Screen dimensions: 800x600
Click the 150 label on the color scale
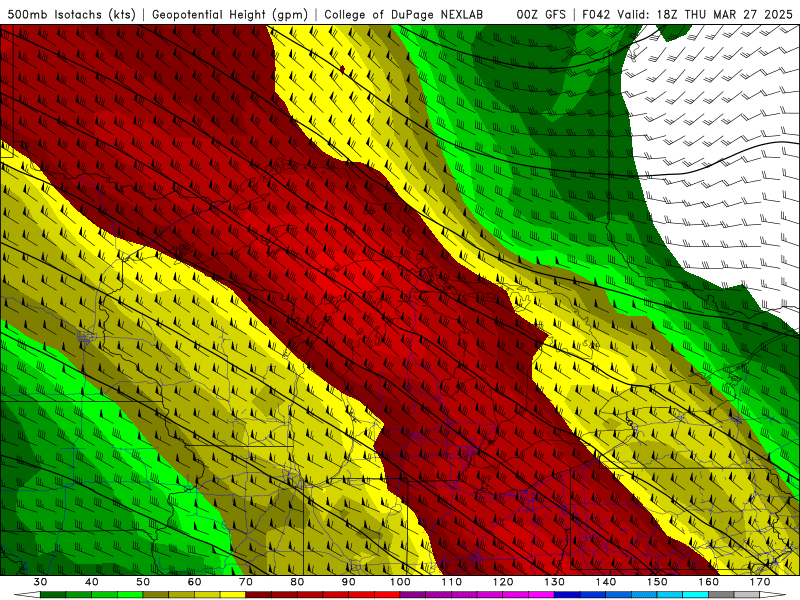pos(657,582)
